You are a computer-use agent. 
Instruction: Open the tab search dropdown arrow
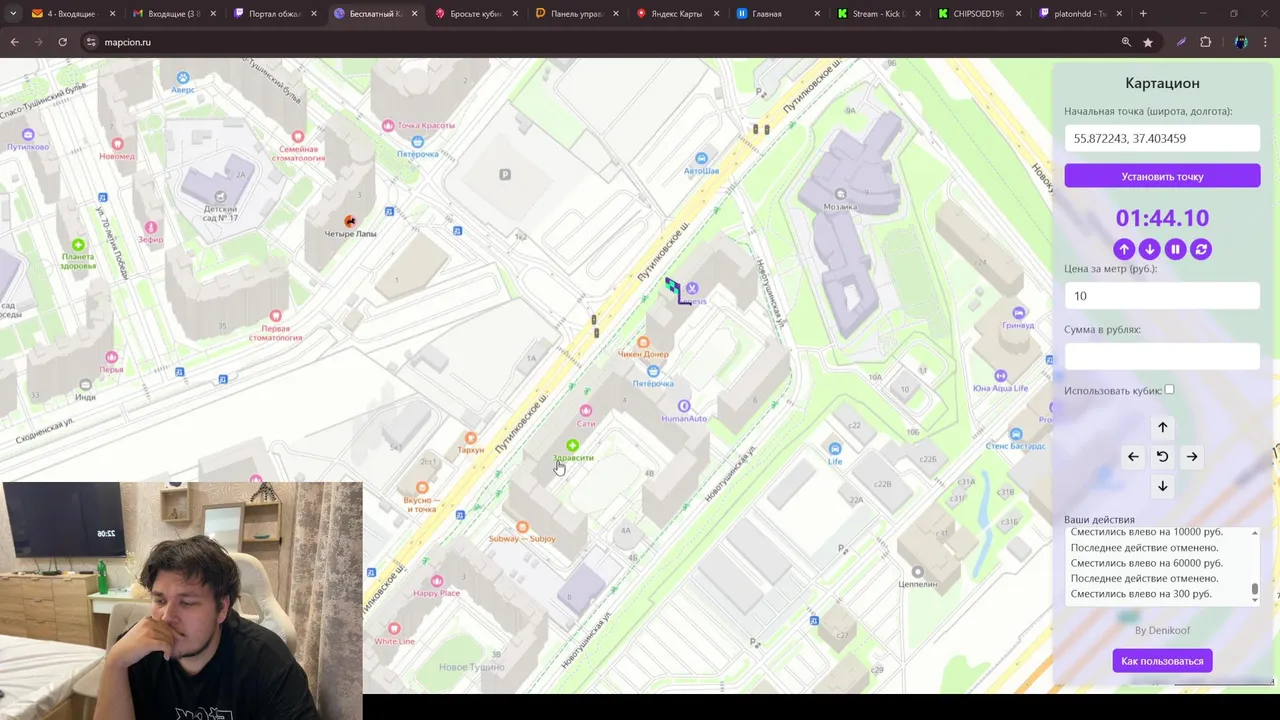[x=13, y=14]
